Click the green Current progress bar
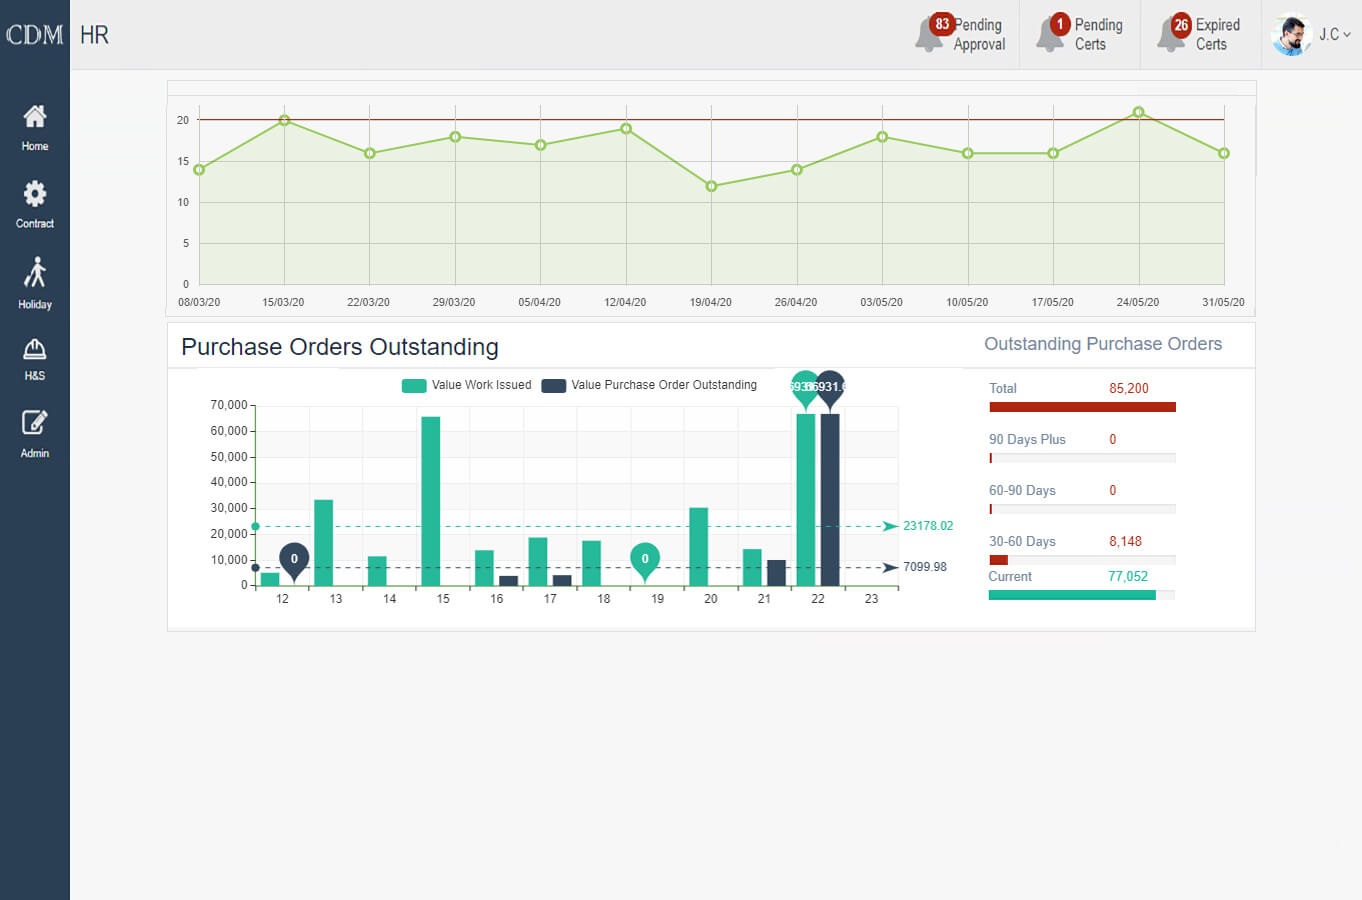This screenshot has width=1362, height=900. coord(1071,595)
